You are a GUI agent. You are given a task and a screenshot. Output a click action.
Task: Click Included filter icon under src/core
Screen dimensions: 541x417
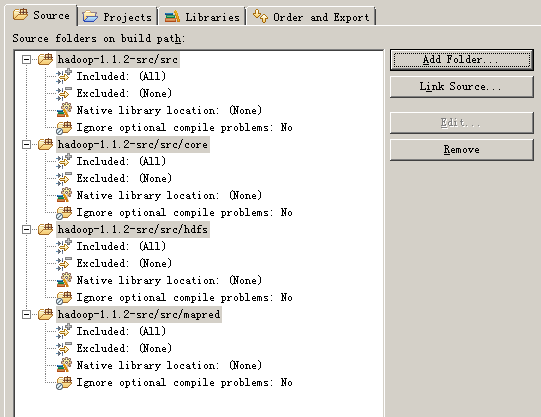(64, 161)
